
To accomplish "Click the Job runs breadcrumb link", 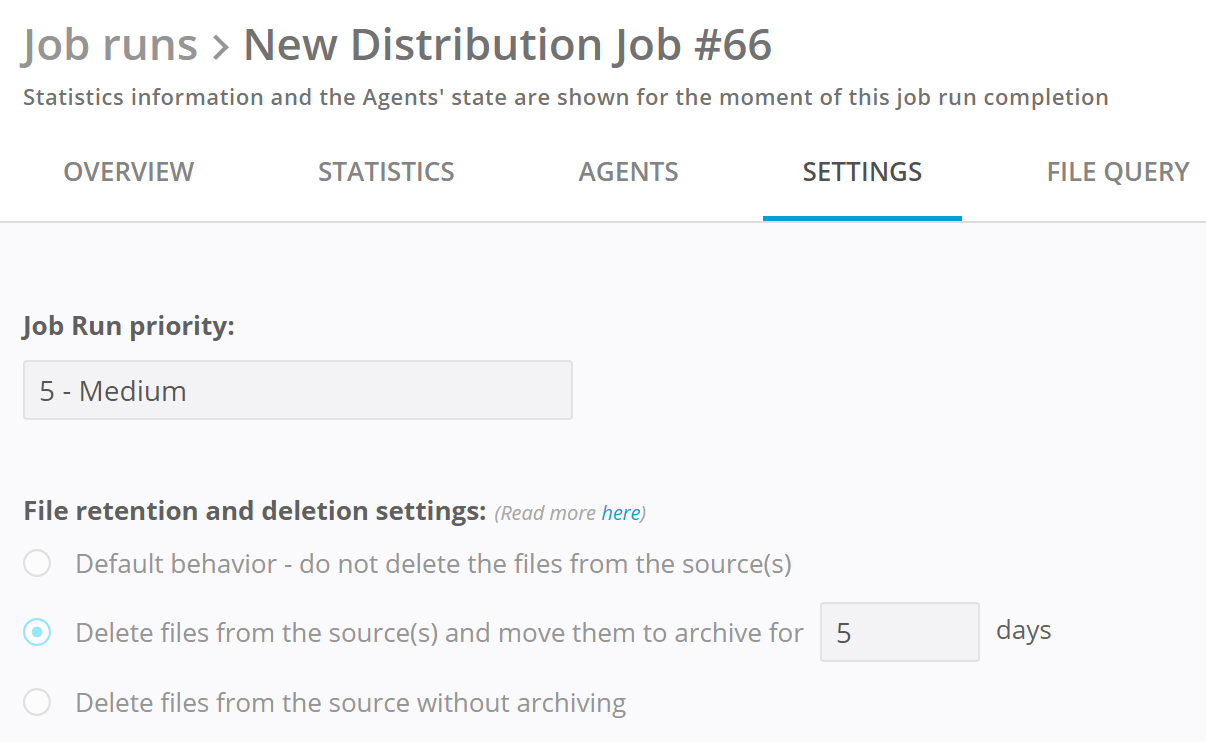I will click(110, 45).
